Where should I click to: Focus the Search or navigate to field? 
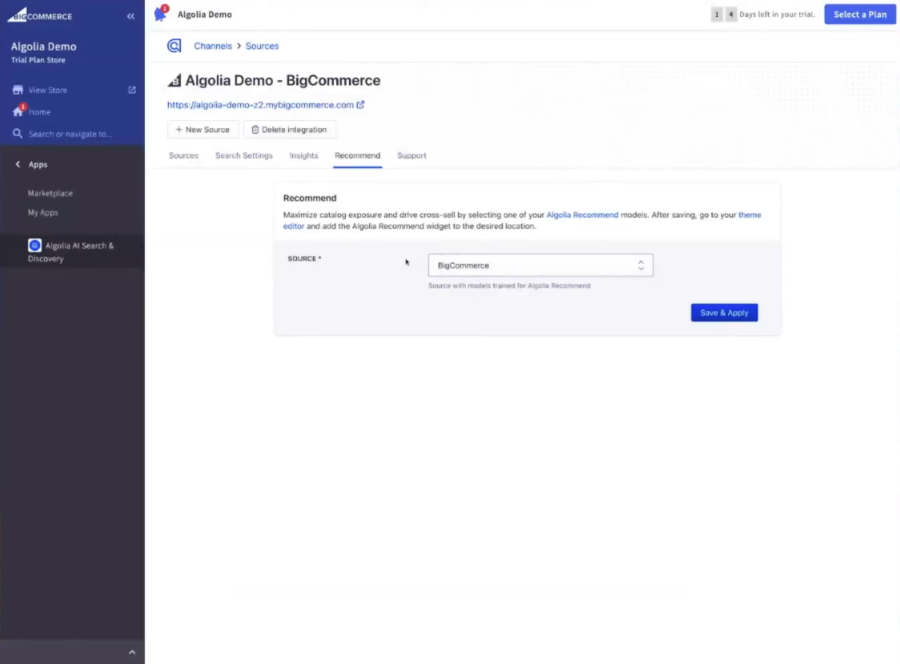click(x=71, y=134)
